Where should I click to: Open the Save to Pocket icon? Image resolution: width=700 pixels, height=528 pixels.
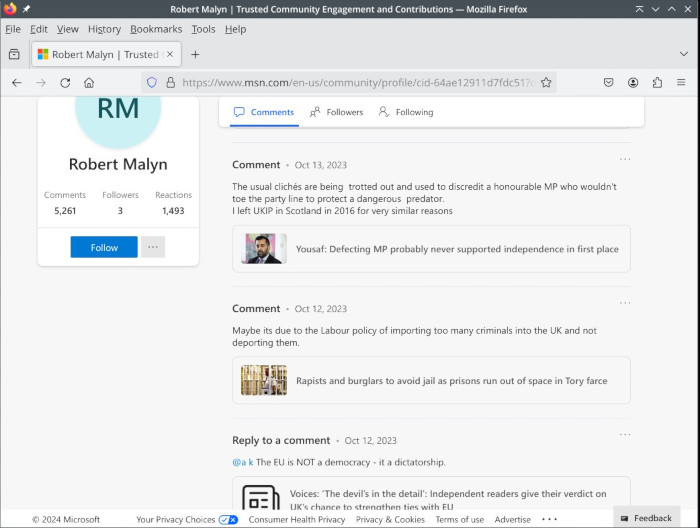(x=609, y=83)
